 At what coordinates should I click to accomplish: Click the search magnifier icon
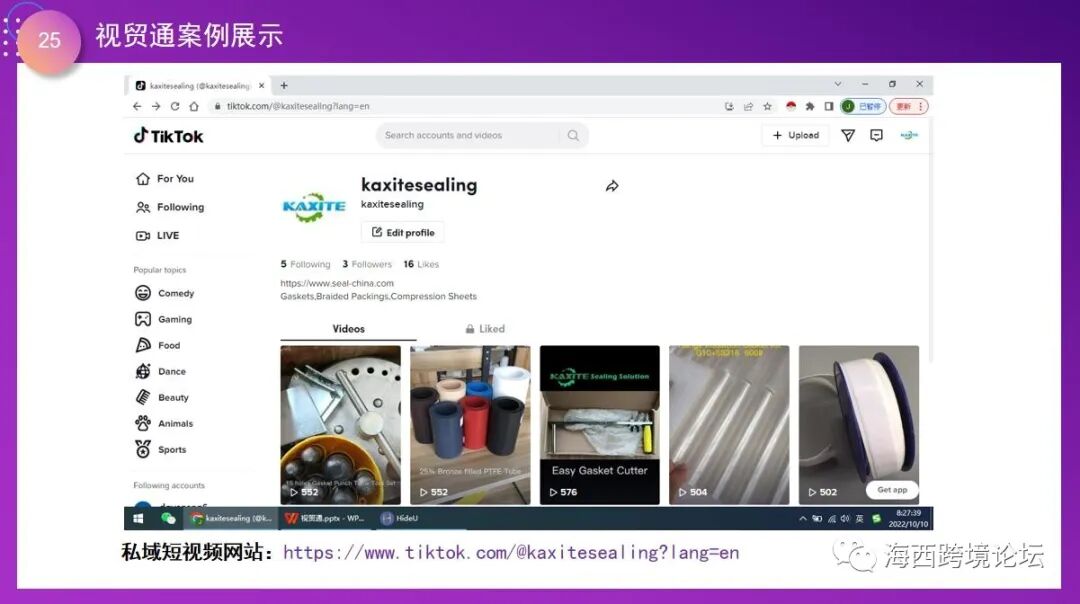click(573, 136)
